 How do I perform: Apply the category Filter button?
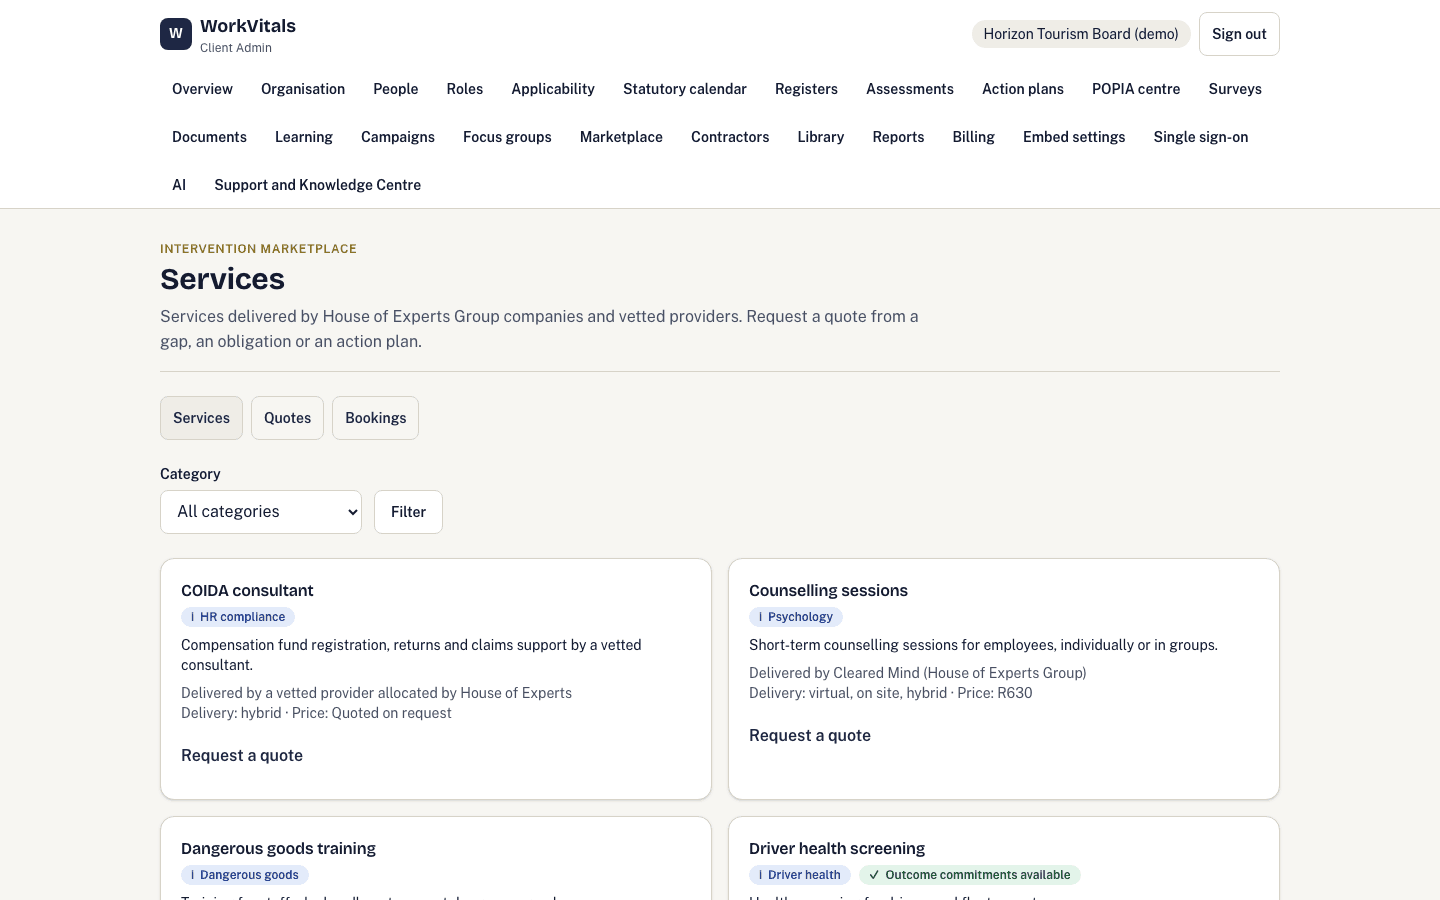click(x=408, y=512)
